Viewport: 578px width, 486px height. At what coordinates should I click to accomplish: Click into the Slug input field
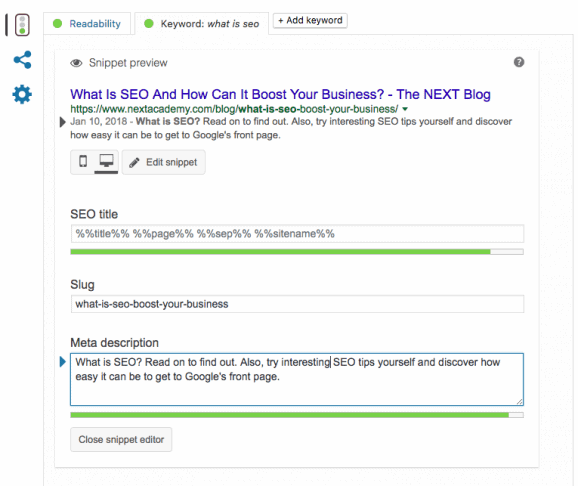pyautogui.click(x=297, y=304)
